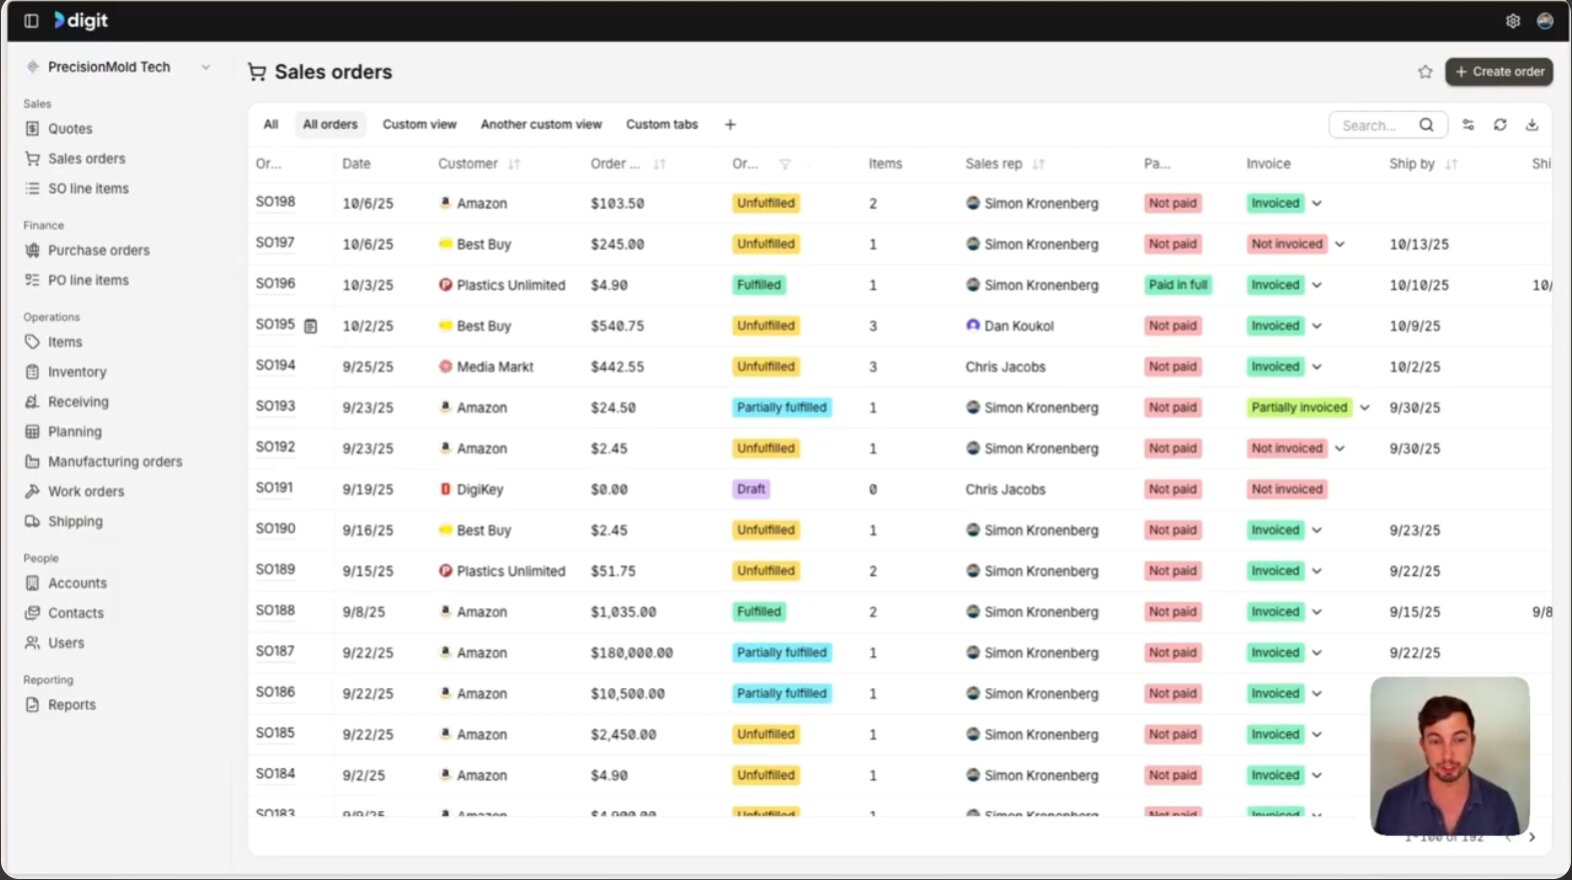Toggle the sidebar collapse icon
Screen dimensions: 1572x880
pos(31,21)
